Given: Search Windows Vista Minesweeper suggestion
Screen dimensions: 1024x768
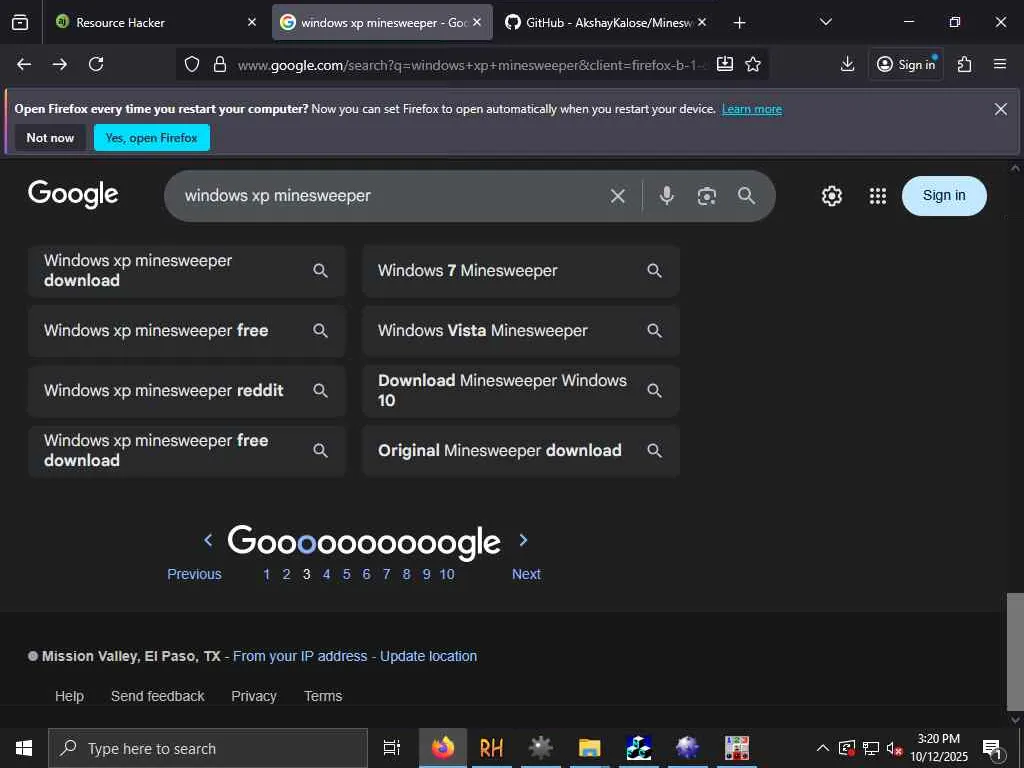Looking at the screenshot, I should [x=520, y=330].
